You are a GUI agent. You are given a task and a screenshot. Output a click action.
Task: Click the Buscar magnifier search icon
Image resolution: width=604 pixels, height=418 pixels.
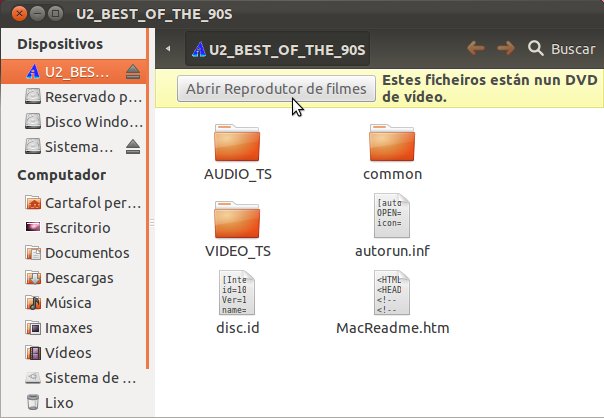(x=535, y=49)
